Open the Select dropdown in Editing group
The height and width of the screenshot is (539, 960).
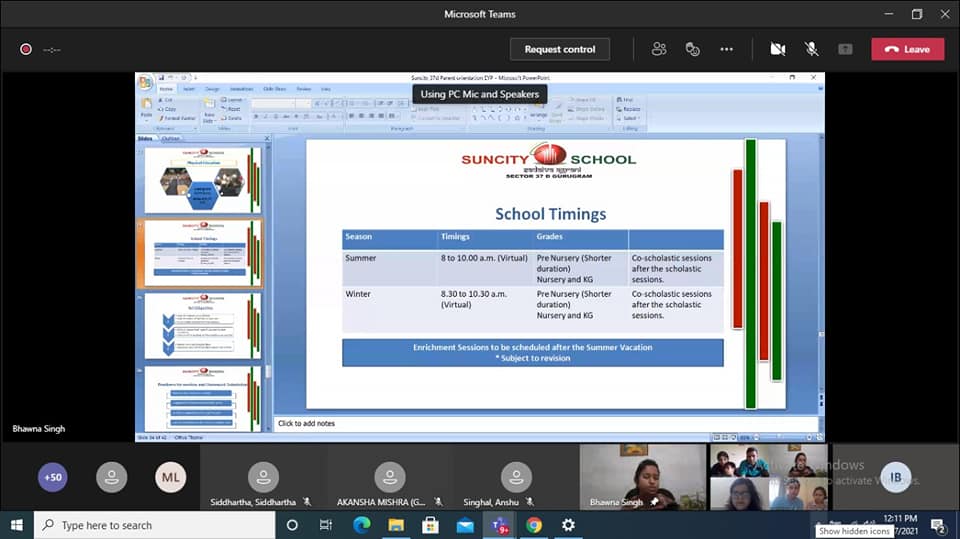(x=628, y=118)
